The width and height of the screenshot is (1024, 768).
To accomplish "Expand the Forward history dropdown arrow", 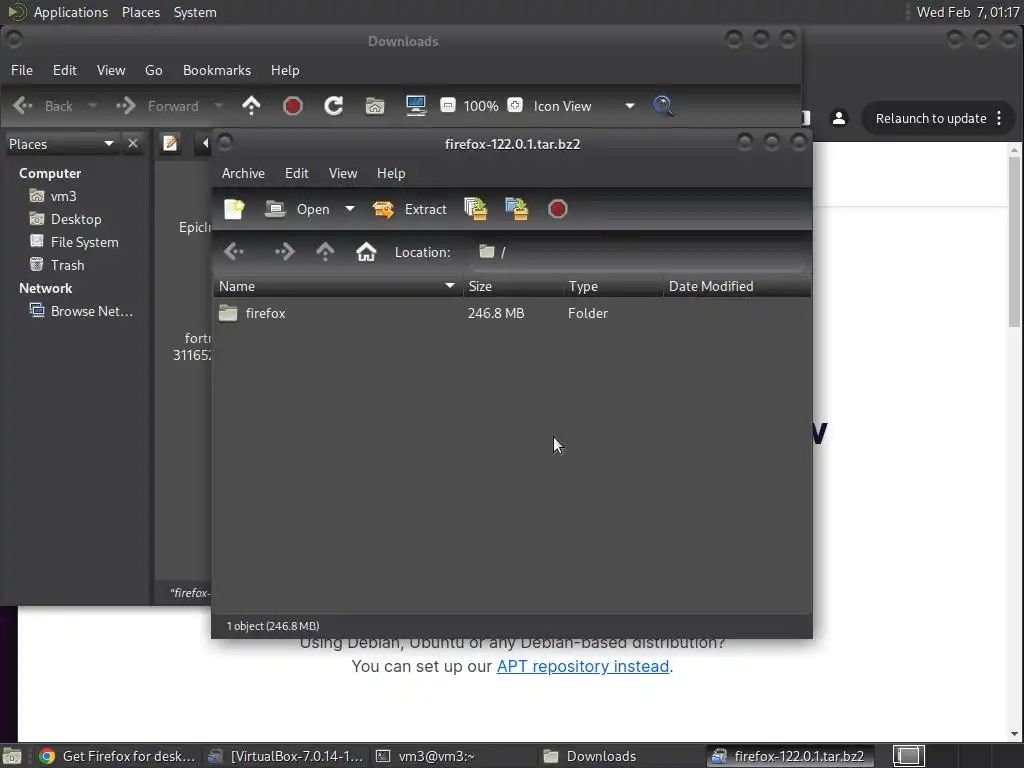I will tap(219, 106).
